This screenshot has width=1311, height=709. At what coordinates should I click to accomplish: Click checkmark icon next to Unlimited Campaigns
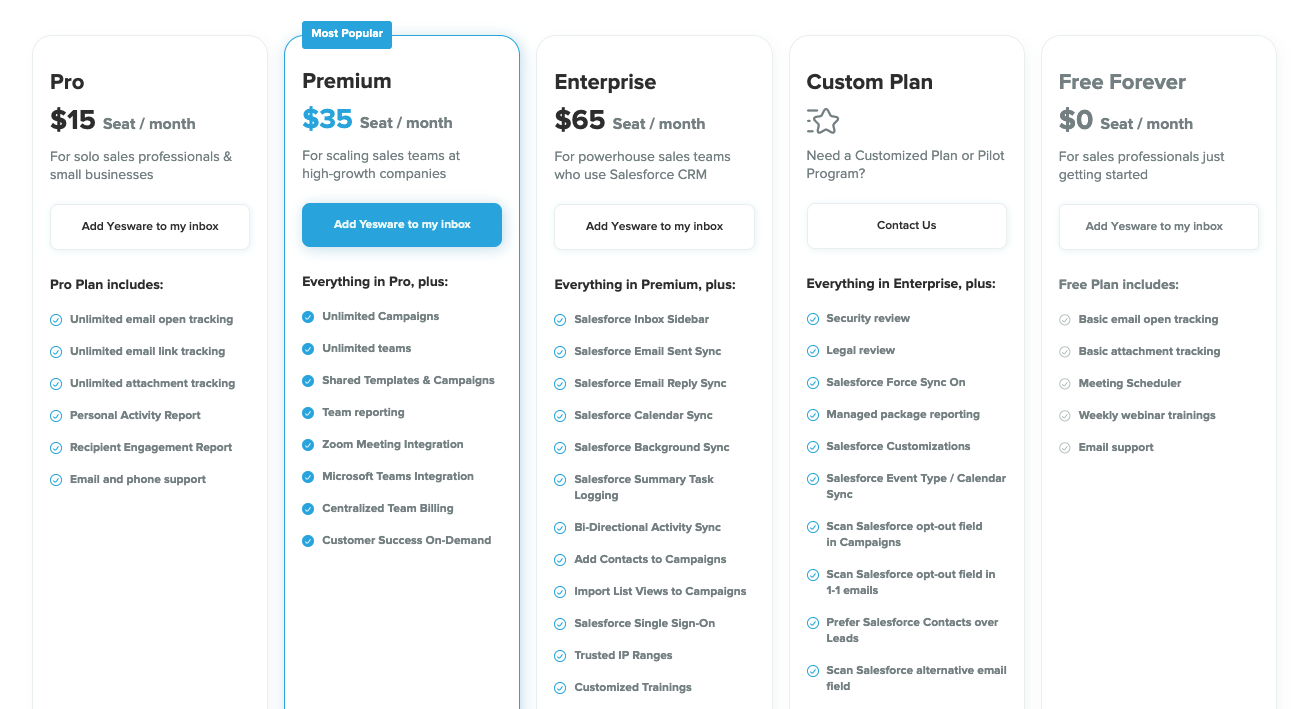click(308, 317)
